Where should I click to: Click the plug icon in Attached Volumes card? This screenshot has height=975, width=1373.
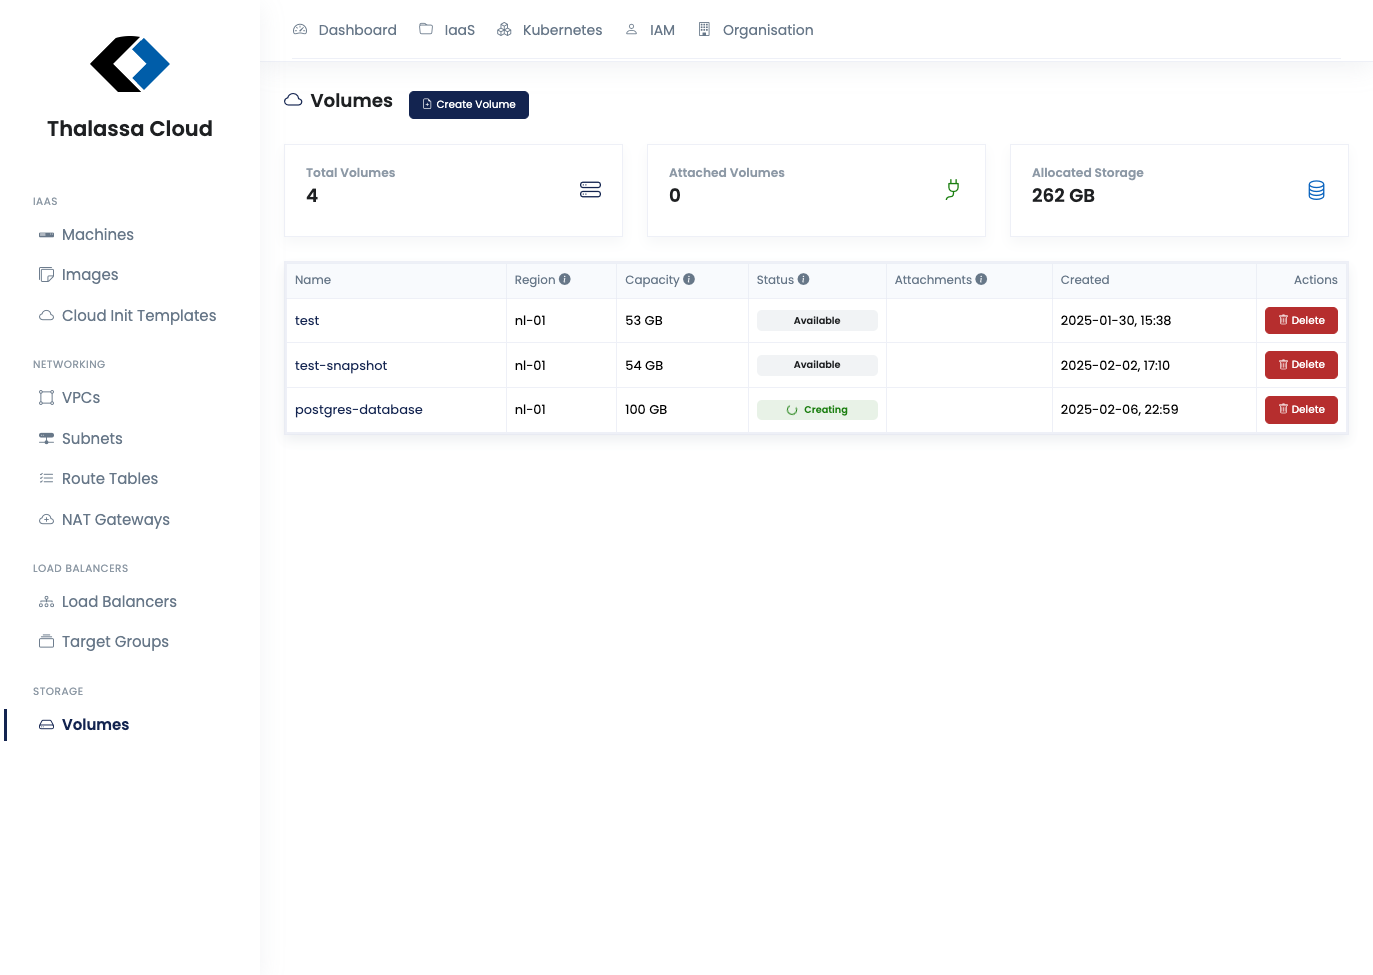[x=953, y=189]
